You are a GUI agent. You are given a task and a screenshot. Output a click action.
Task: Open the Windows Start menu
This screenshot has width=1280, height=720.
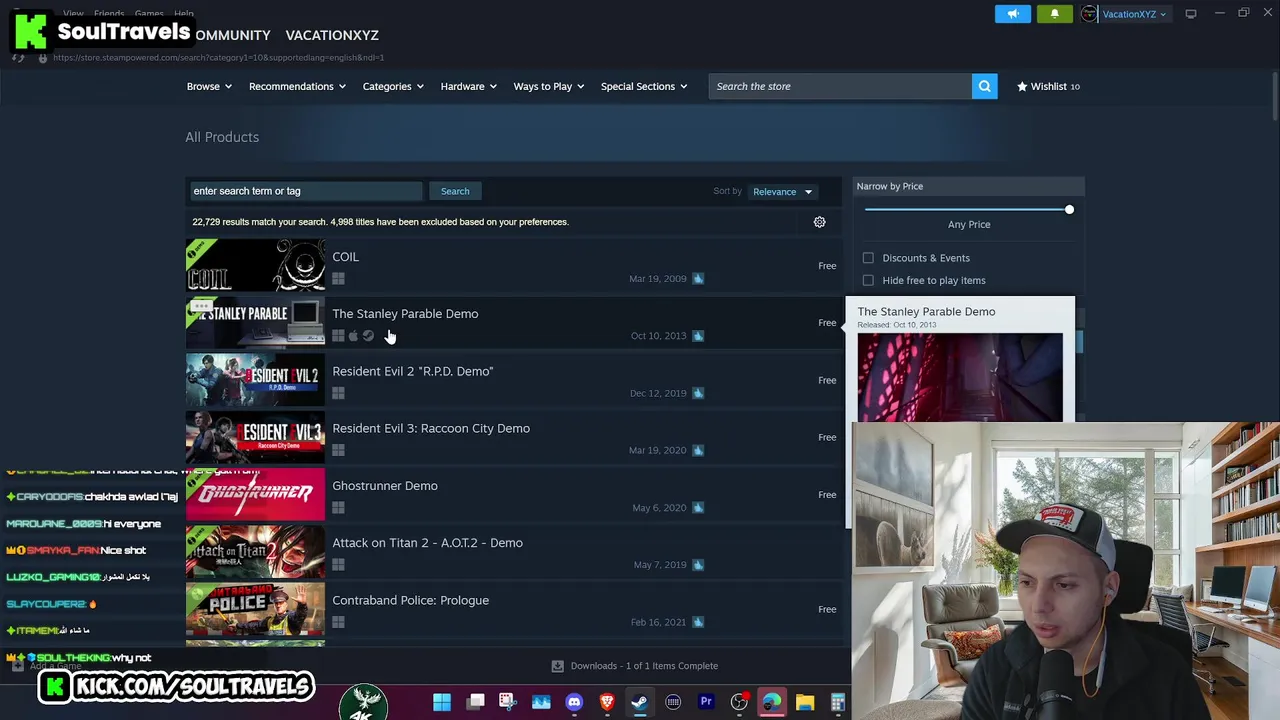tap(441, 702)
